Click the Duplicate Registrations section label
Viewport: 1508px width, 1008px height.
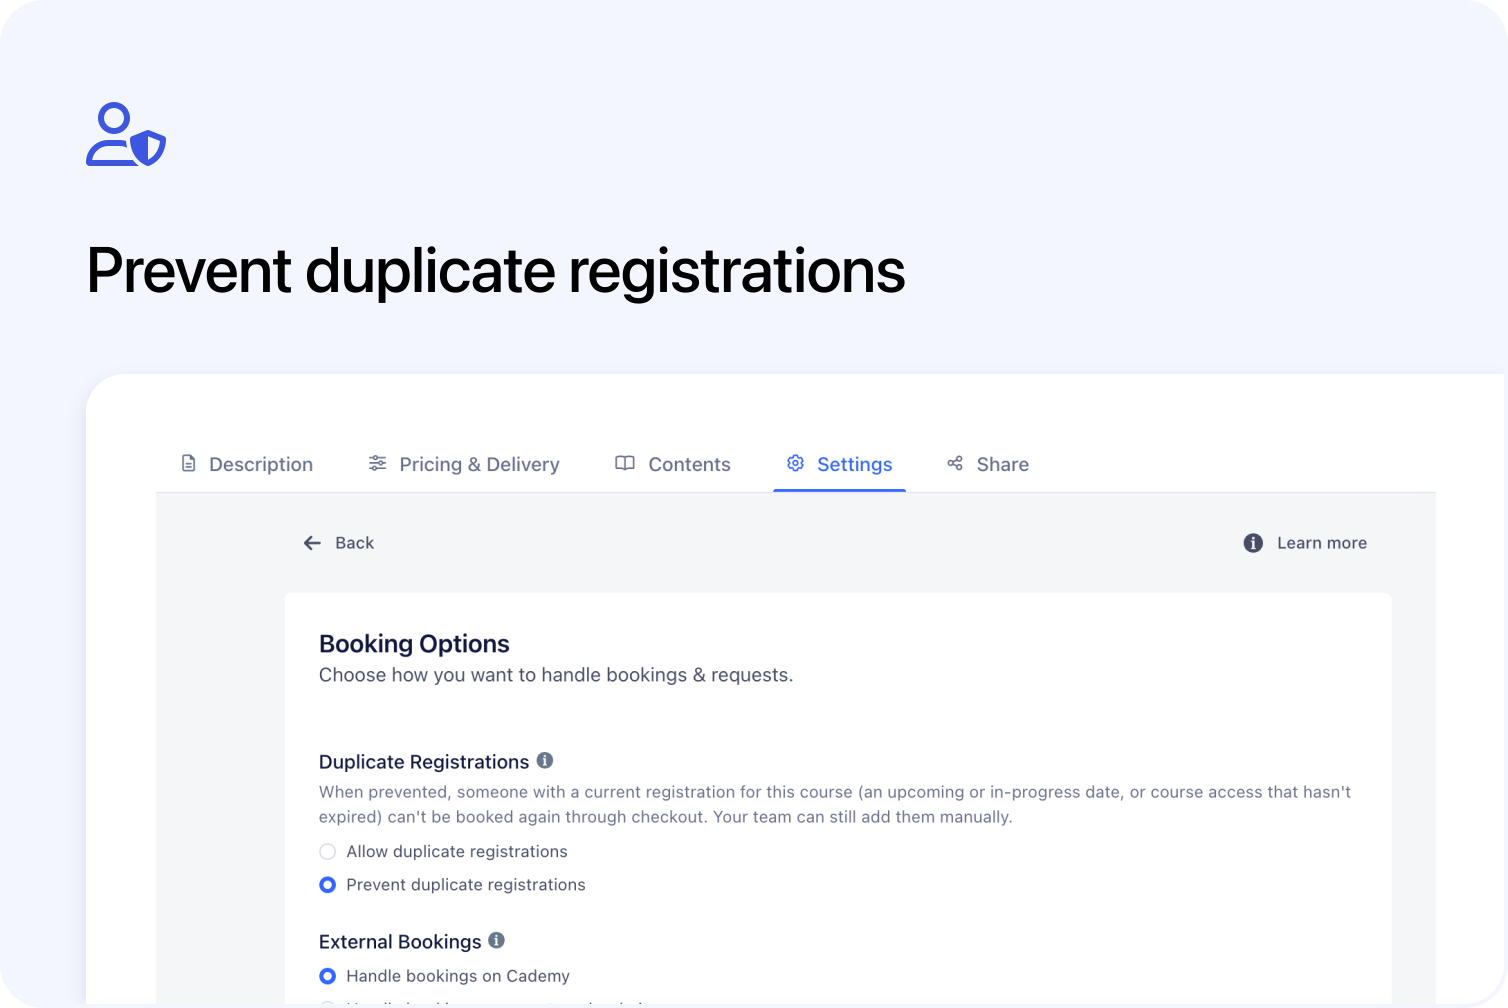point(424,762)
